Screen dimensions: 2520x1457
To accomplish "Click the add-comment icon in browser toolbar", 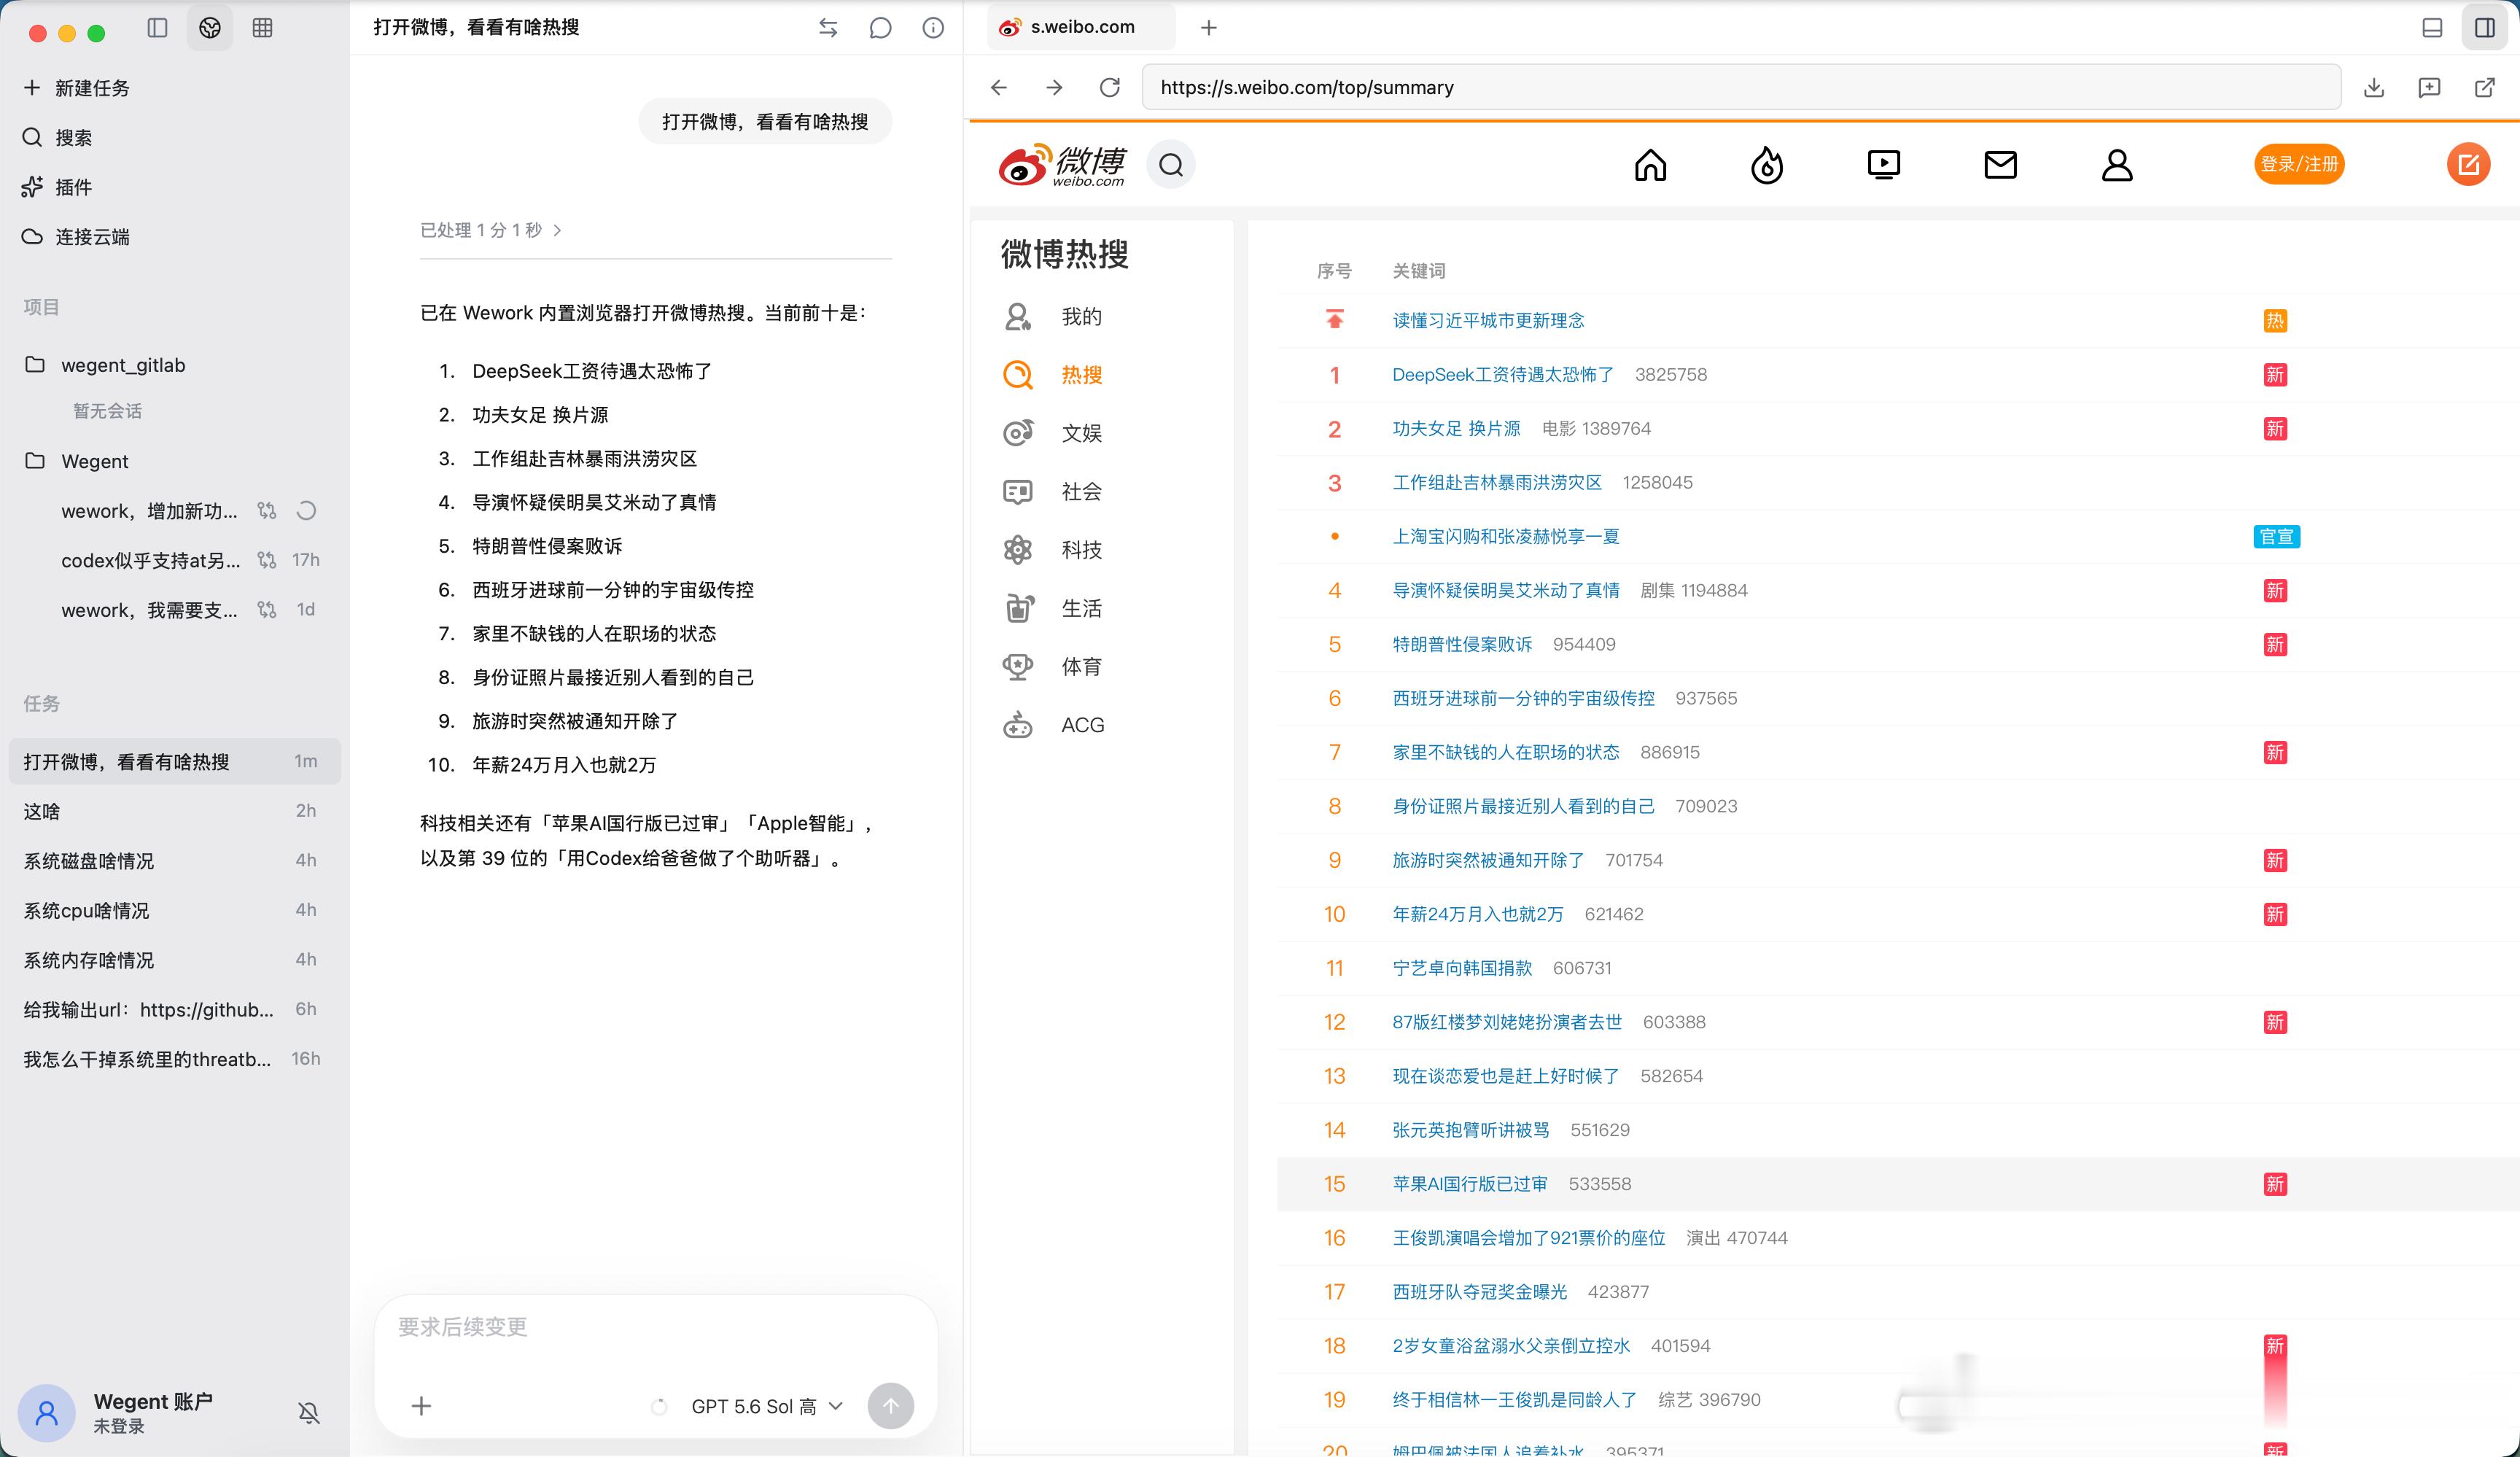I will [2430, 87].
